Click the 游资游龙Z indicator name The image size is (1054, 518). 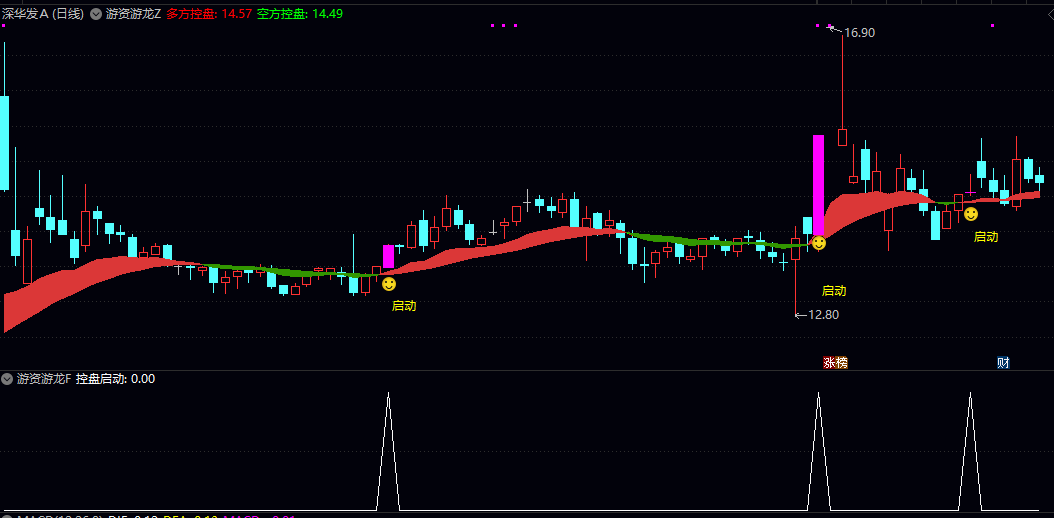pyautogui.click(x=134, y=13)
